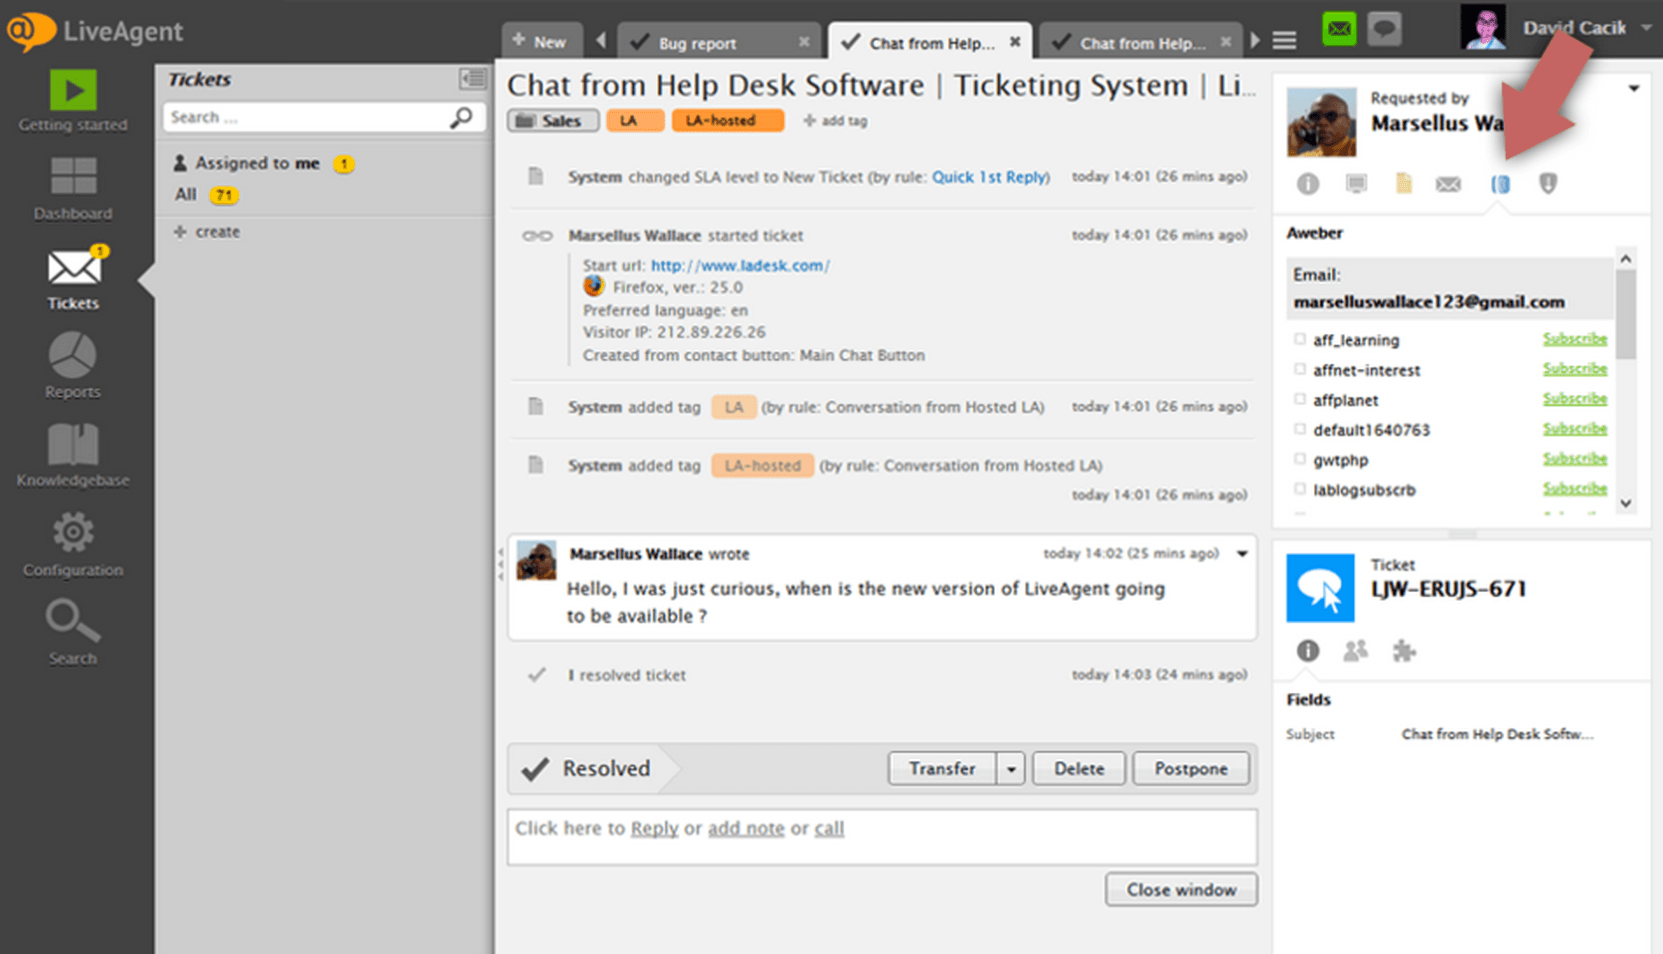Check the affplanet checkbox

[1300, 399]
